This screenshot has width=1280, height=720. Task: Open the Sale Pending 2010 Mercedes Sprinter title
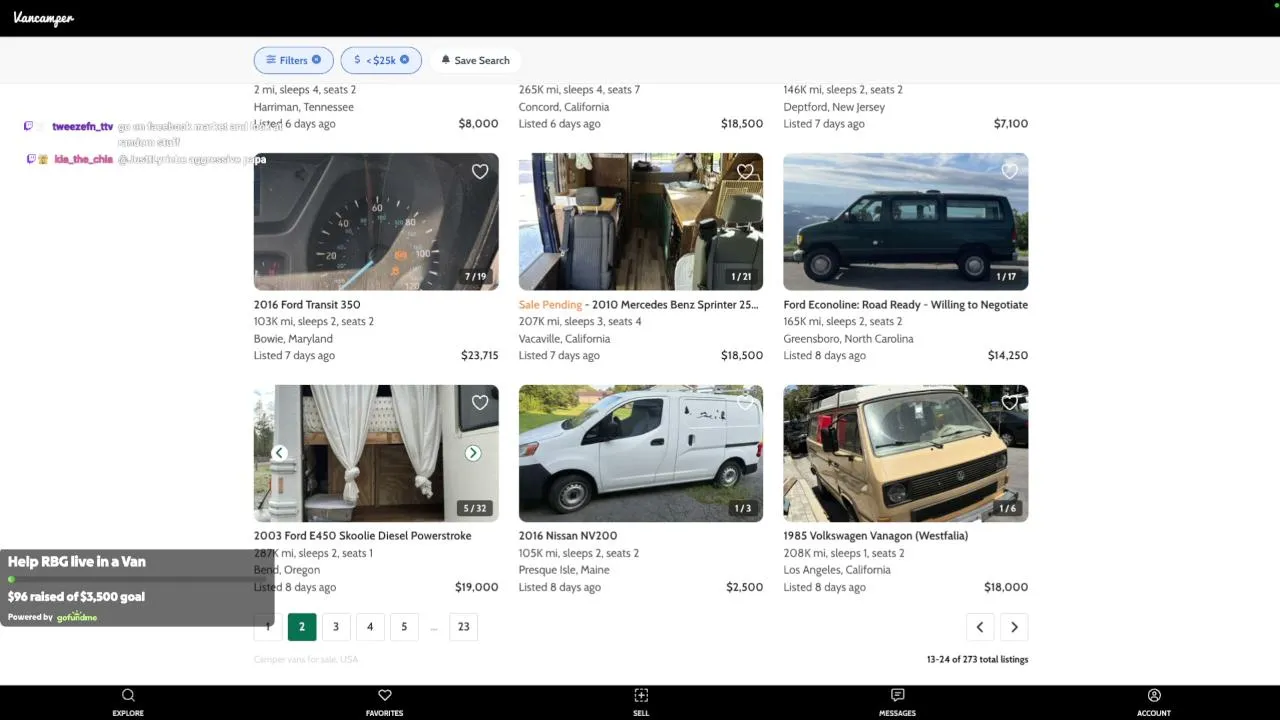pyautogui.click(x=638, y=305)
